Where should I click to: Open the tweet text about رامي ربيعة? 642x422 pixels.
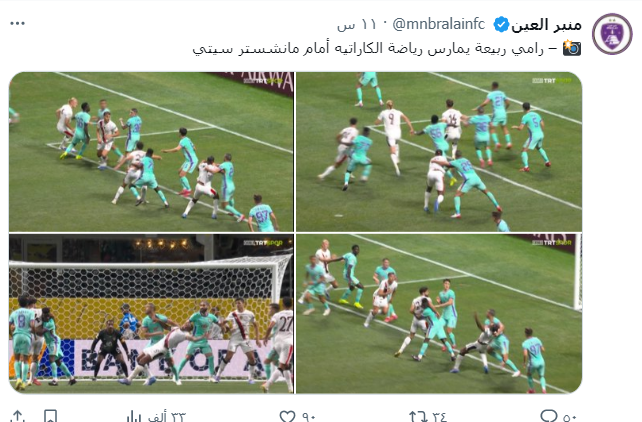[368, 48]
